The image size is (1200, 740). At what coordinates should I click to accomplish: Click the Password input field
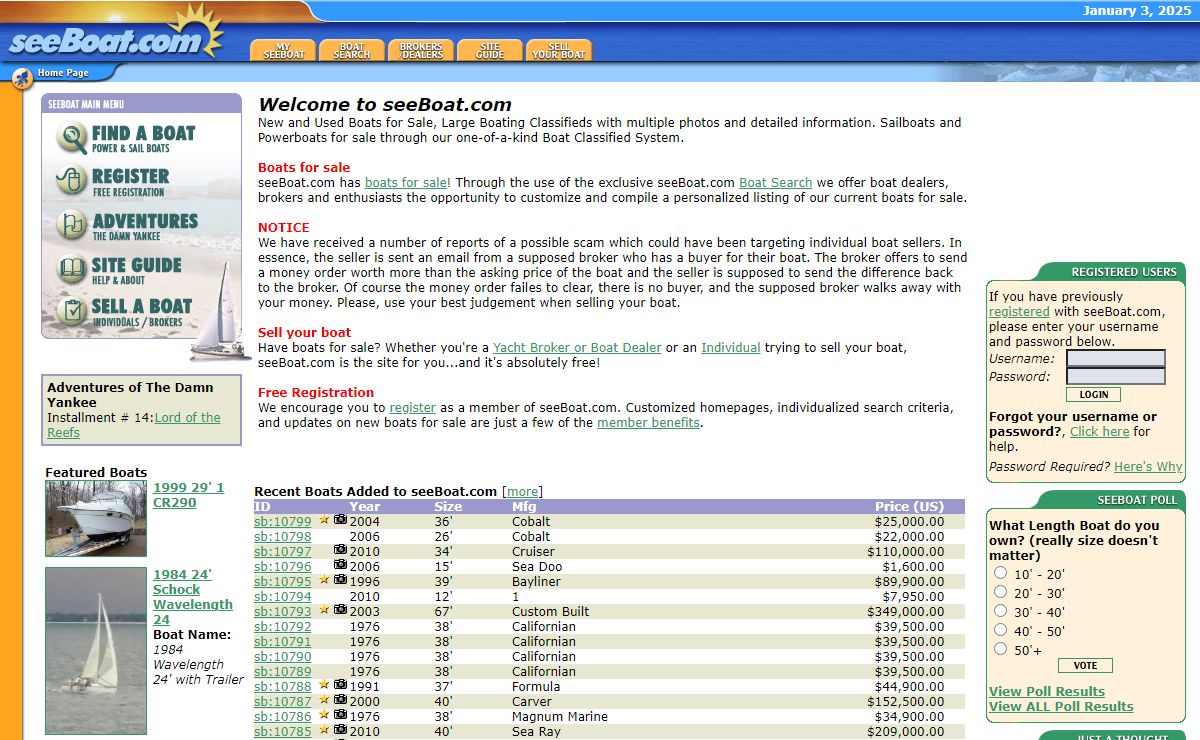[x=1116, y=376]
